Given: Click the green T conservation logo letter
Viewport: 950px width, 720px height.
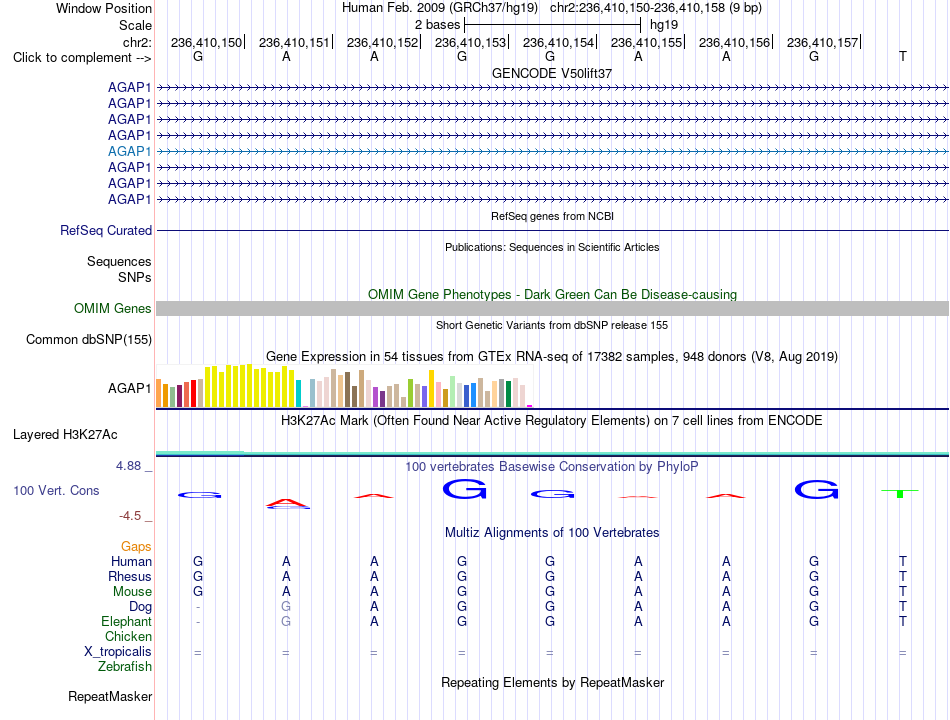Looking at the screenshot, I should (x=900, y=493).
